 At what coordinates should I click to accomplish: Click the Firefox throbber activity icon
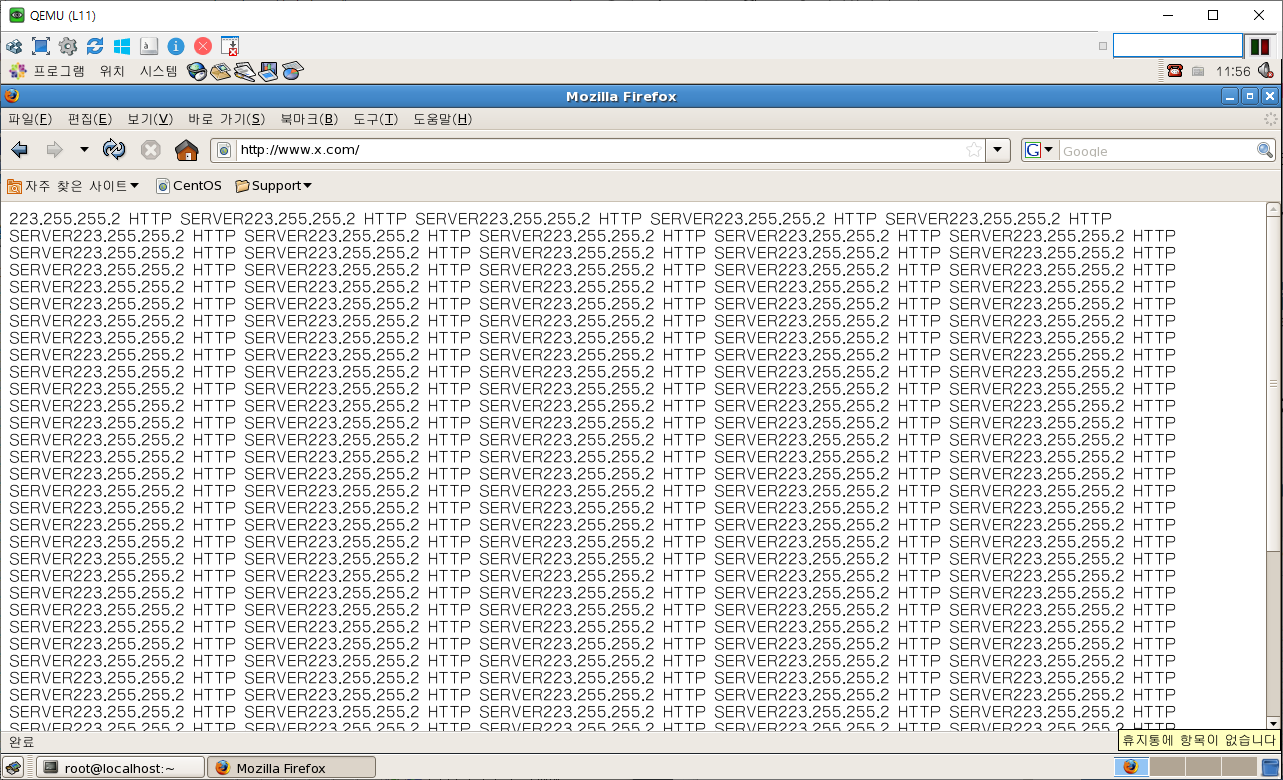(x=1270, y=119)
